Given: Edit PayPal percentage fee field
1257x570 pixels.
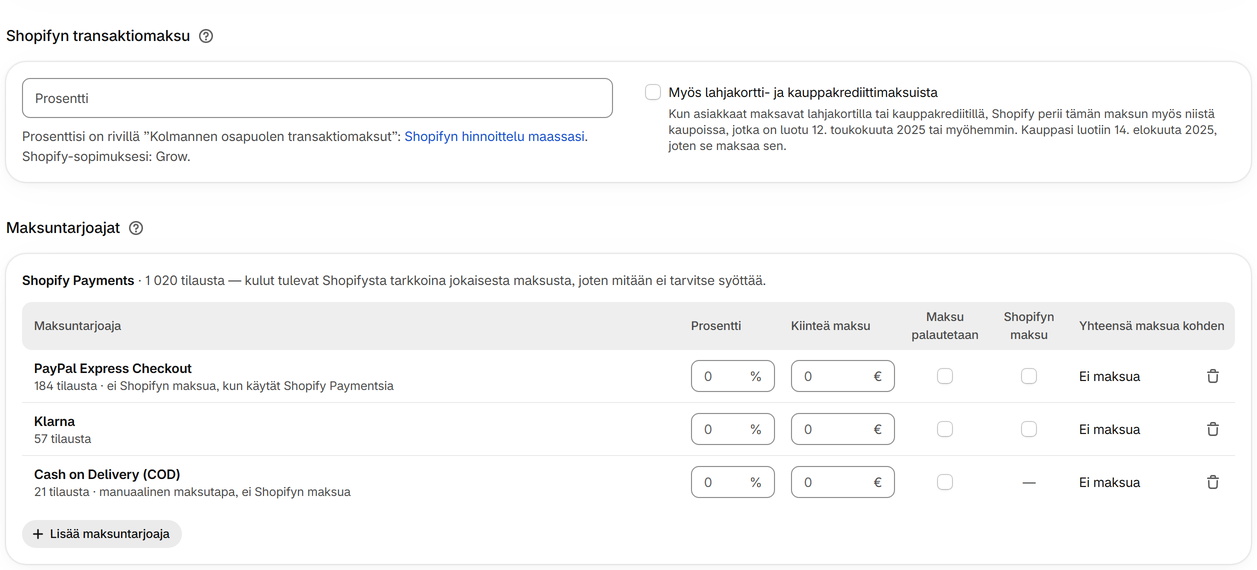Looking at the screenshot, I should [x=733, y=376].
